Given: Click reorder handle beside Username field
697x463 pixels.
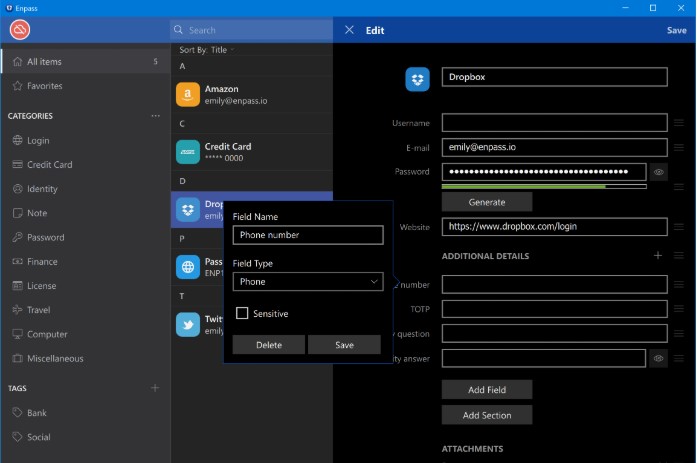Looking at the screenshot, I should click(x=679, y=123).
